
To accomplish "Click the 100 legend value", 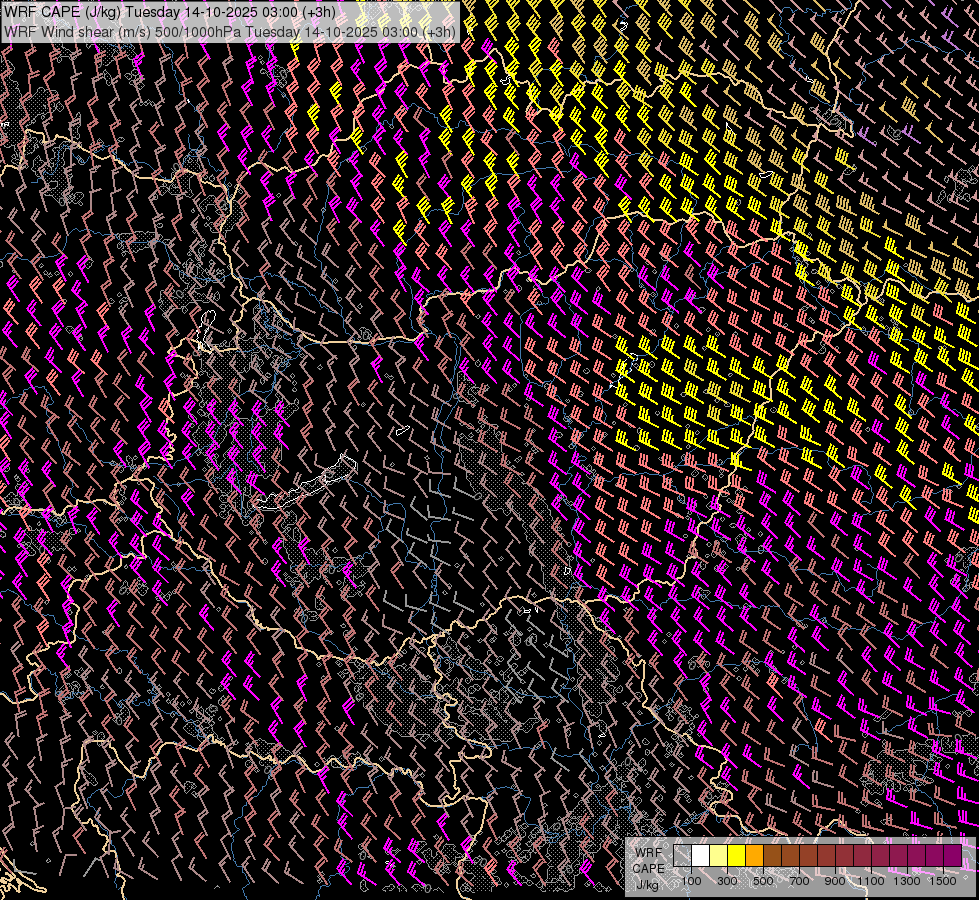I will (691, 881).
